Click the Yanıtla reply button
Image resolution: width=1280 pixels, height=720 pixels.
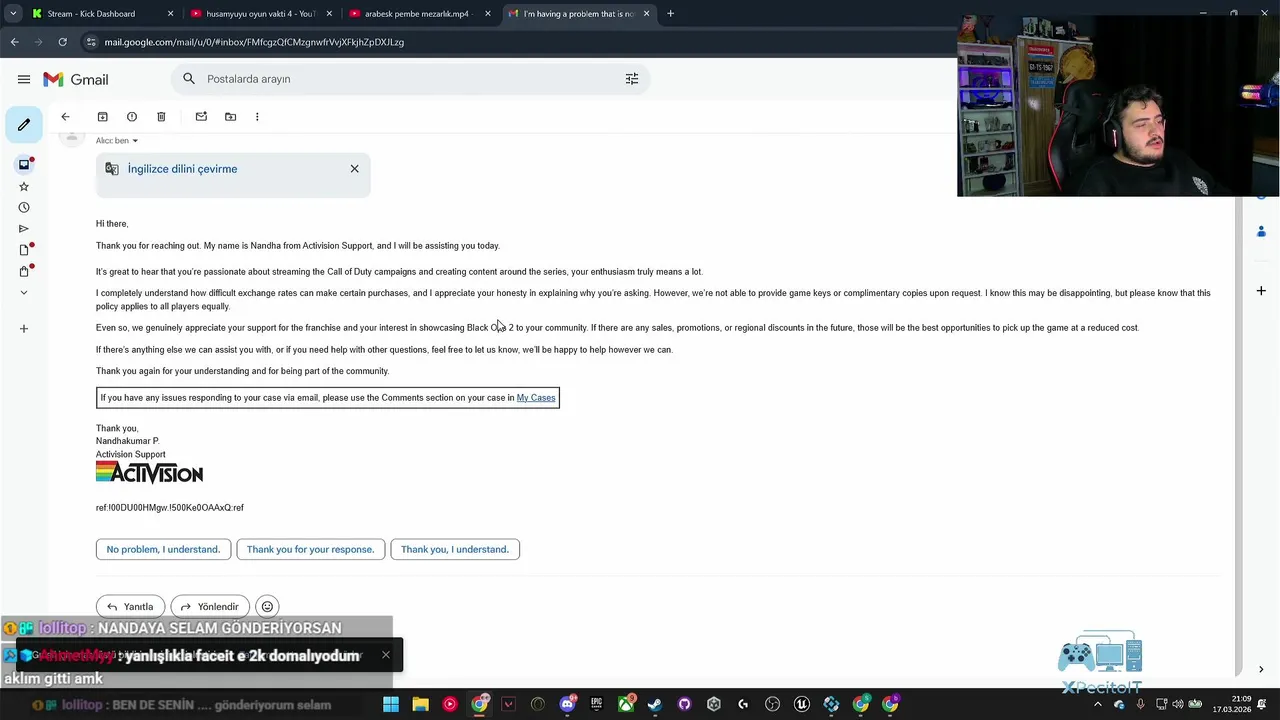[x=130, y=606]
